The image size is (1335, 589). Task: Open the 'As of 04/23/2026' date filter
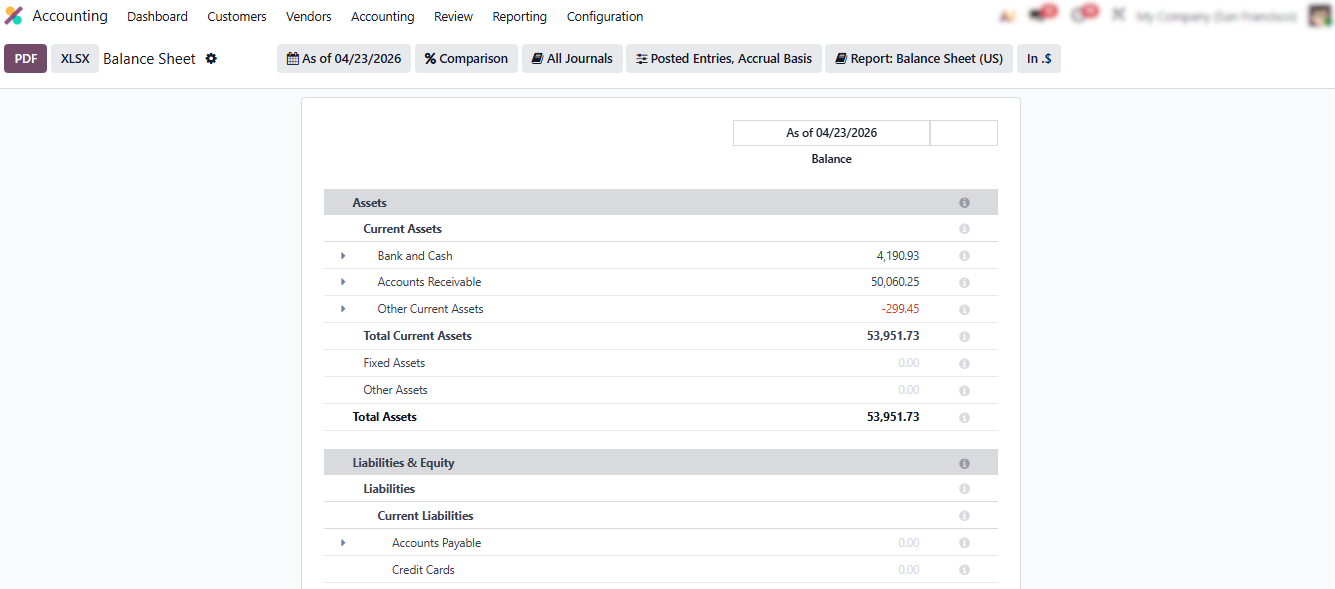click(344, 59)
